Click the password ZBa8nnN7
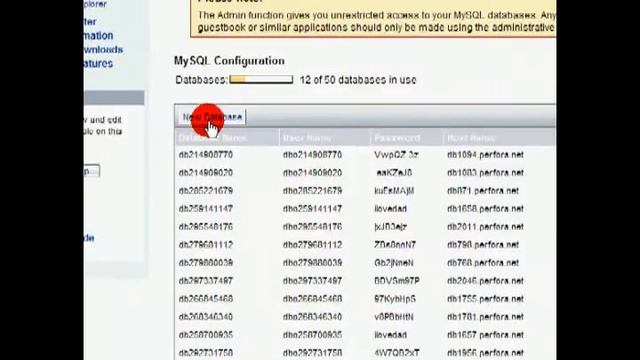640x360 pixels. click(395, 244)
